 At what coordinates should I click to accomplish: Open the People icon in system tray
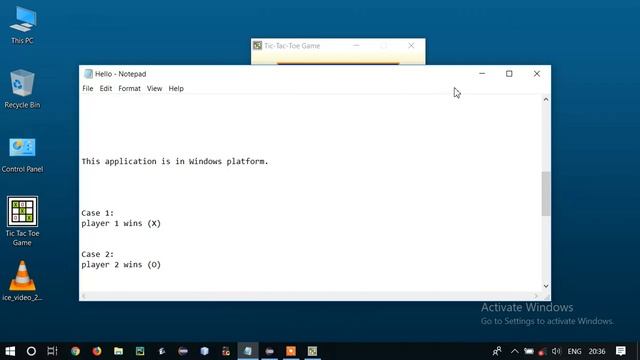coord(497,351)
